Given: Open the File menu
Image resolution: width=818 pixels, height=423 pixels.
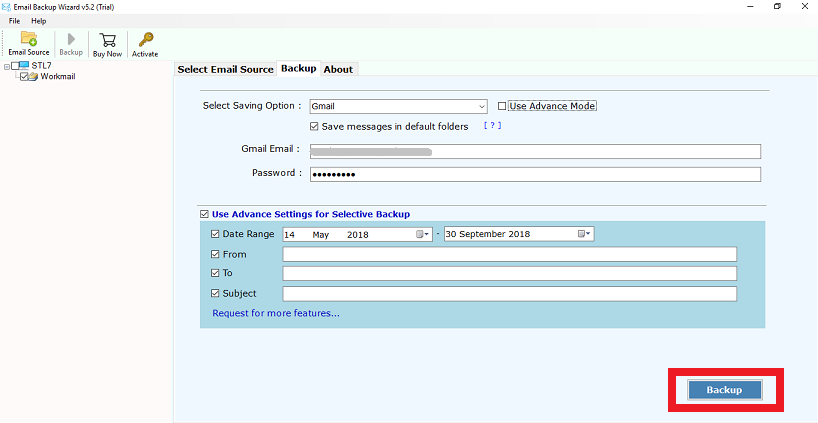Looking at the screenshot, I should click(x=15, y=21).
